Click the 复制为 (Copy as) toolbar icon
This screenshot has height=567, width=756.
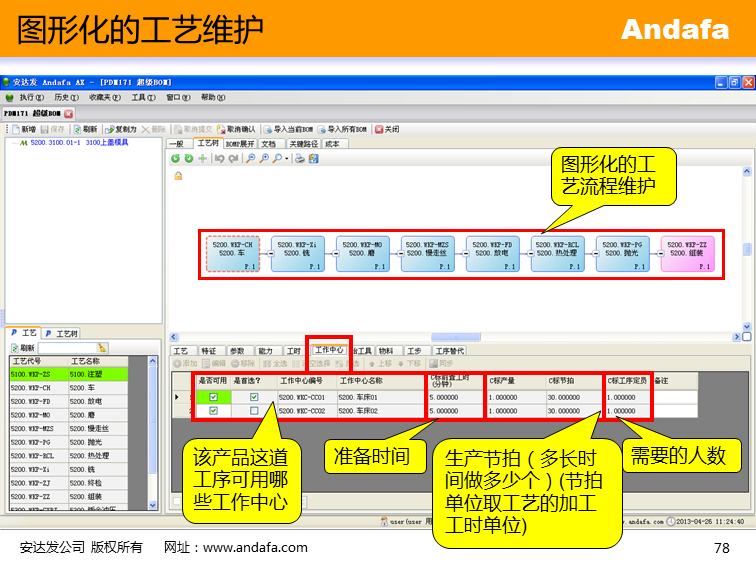121,129
